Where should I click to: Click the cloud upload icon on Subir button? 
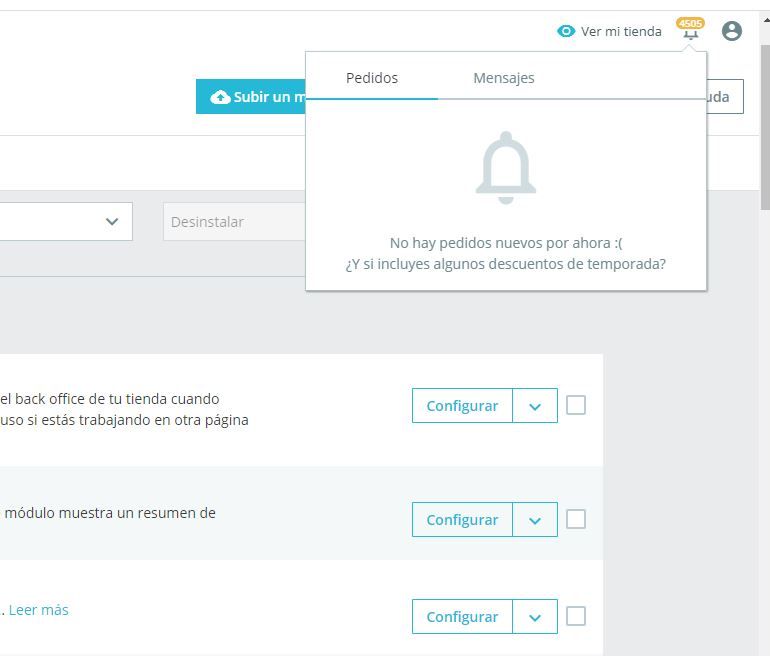[220, 97]
